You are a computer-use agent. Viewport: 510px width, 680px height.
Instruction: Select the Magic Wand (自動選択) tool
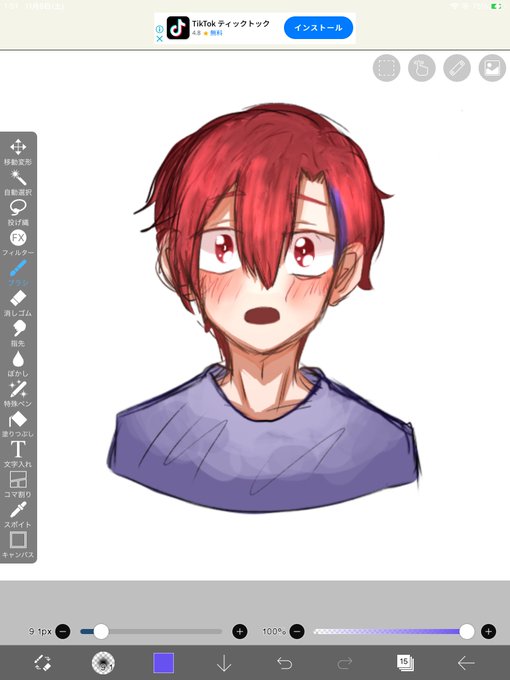pos(18,182)
